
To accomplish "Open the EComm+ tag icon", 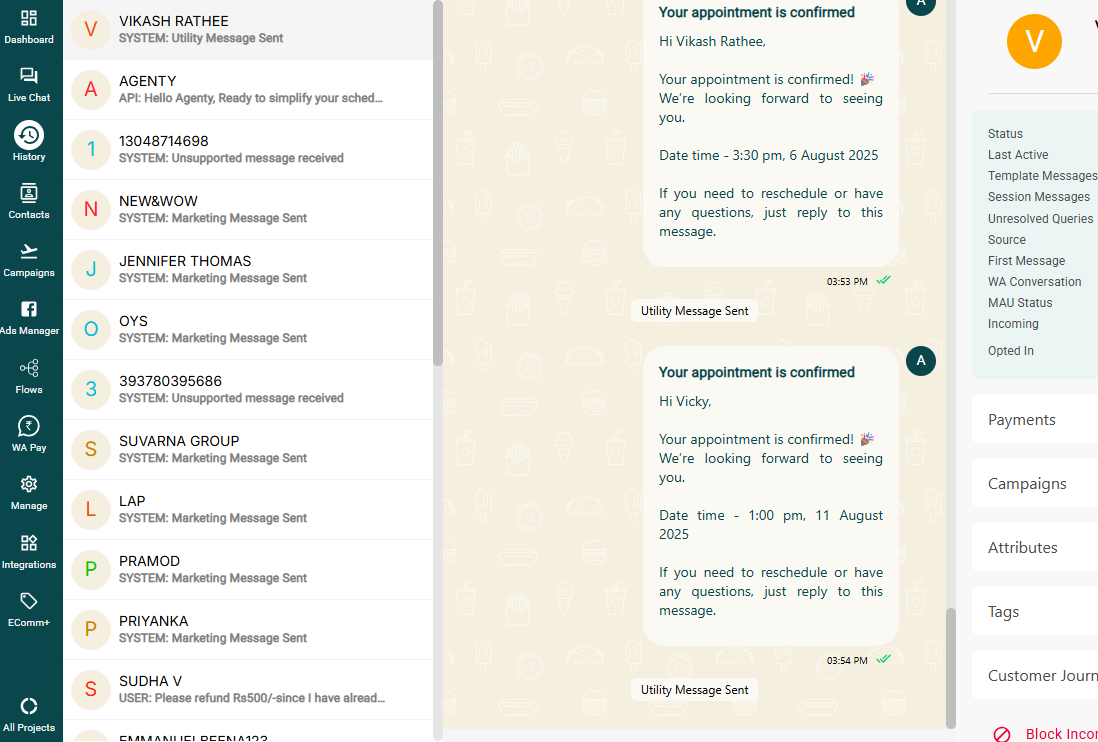I will pos(29,601).
